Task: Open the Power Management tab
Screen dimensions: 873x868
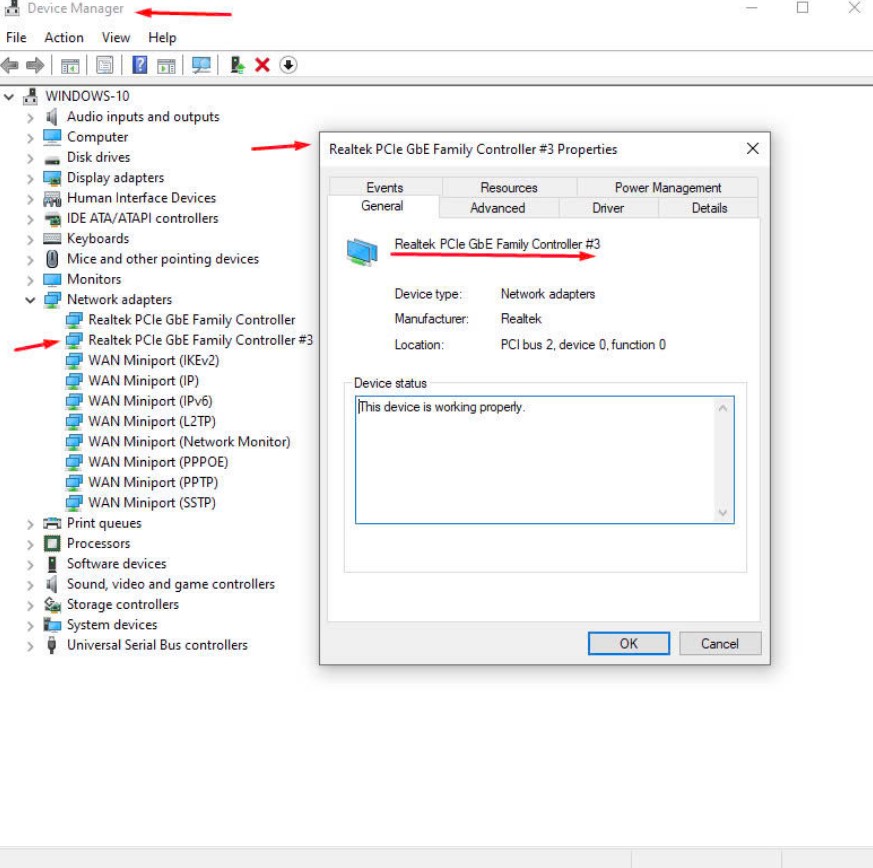Action: [668, 188]
